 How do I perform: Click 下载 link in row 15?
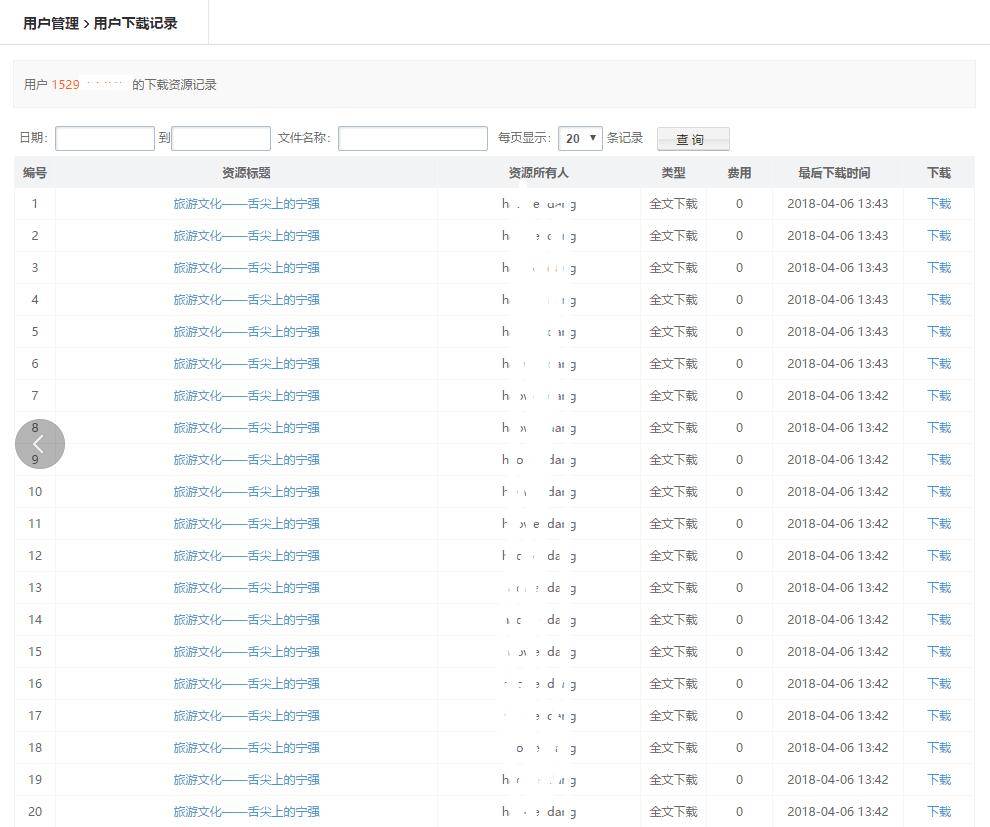[x=938, y=652]
